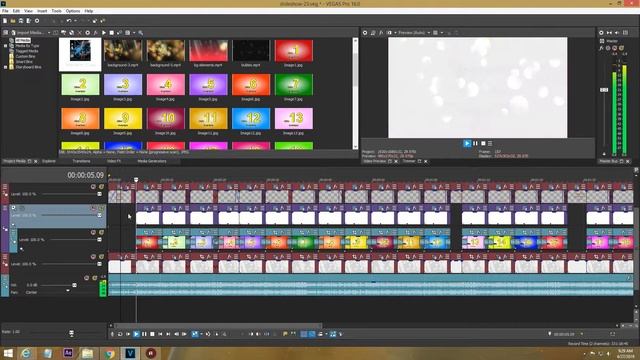
Task: Close the Project Media tab
Action: [36, 161]
